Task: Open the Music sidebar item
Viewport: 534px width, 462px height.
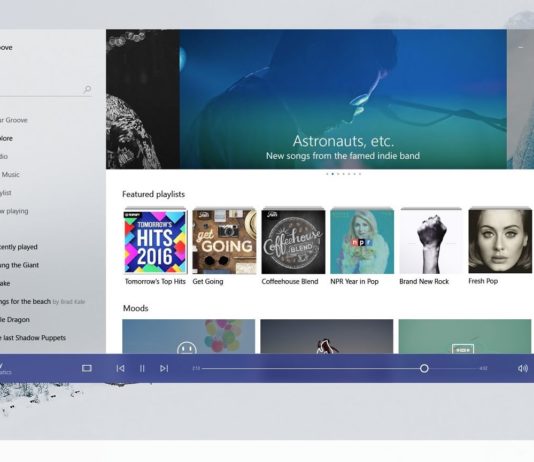Action: click(x=10, y=175)
